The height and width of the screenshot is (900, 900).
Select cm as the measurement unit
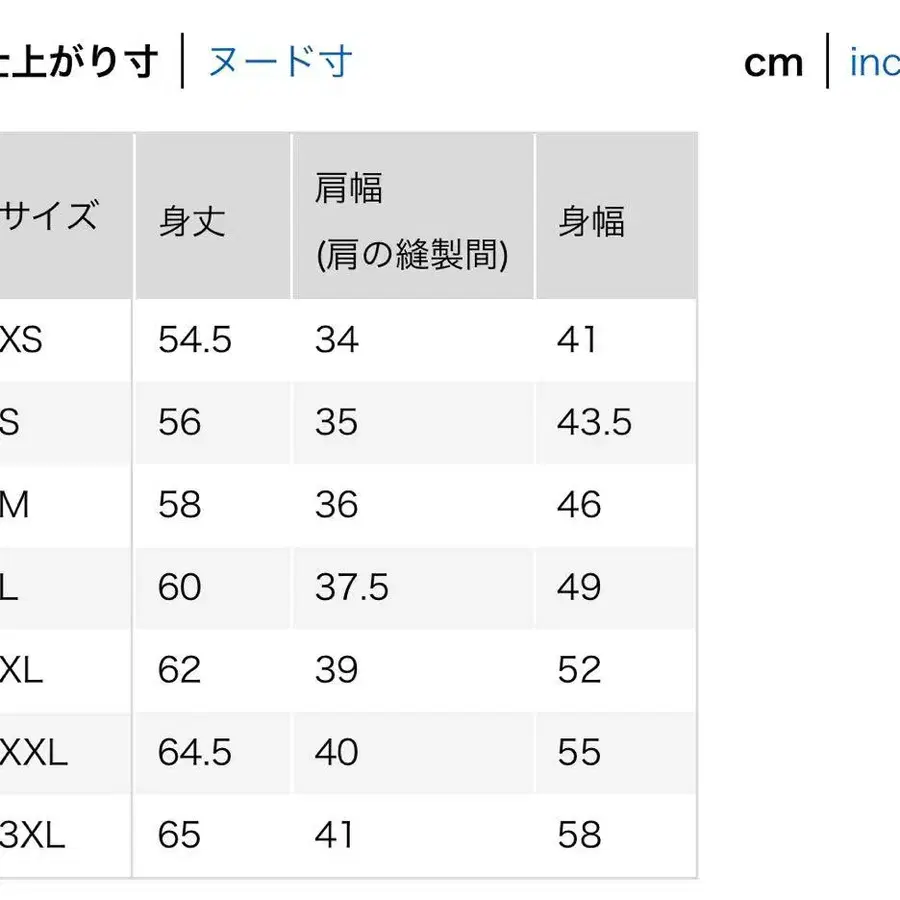774,62
